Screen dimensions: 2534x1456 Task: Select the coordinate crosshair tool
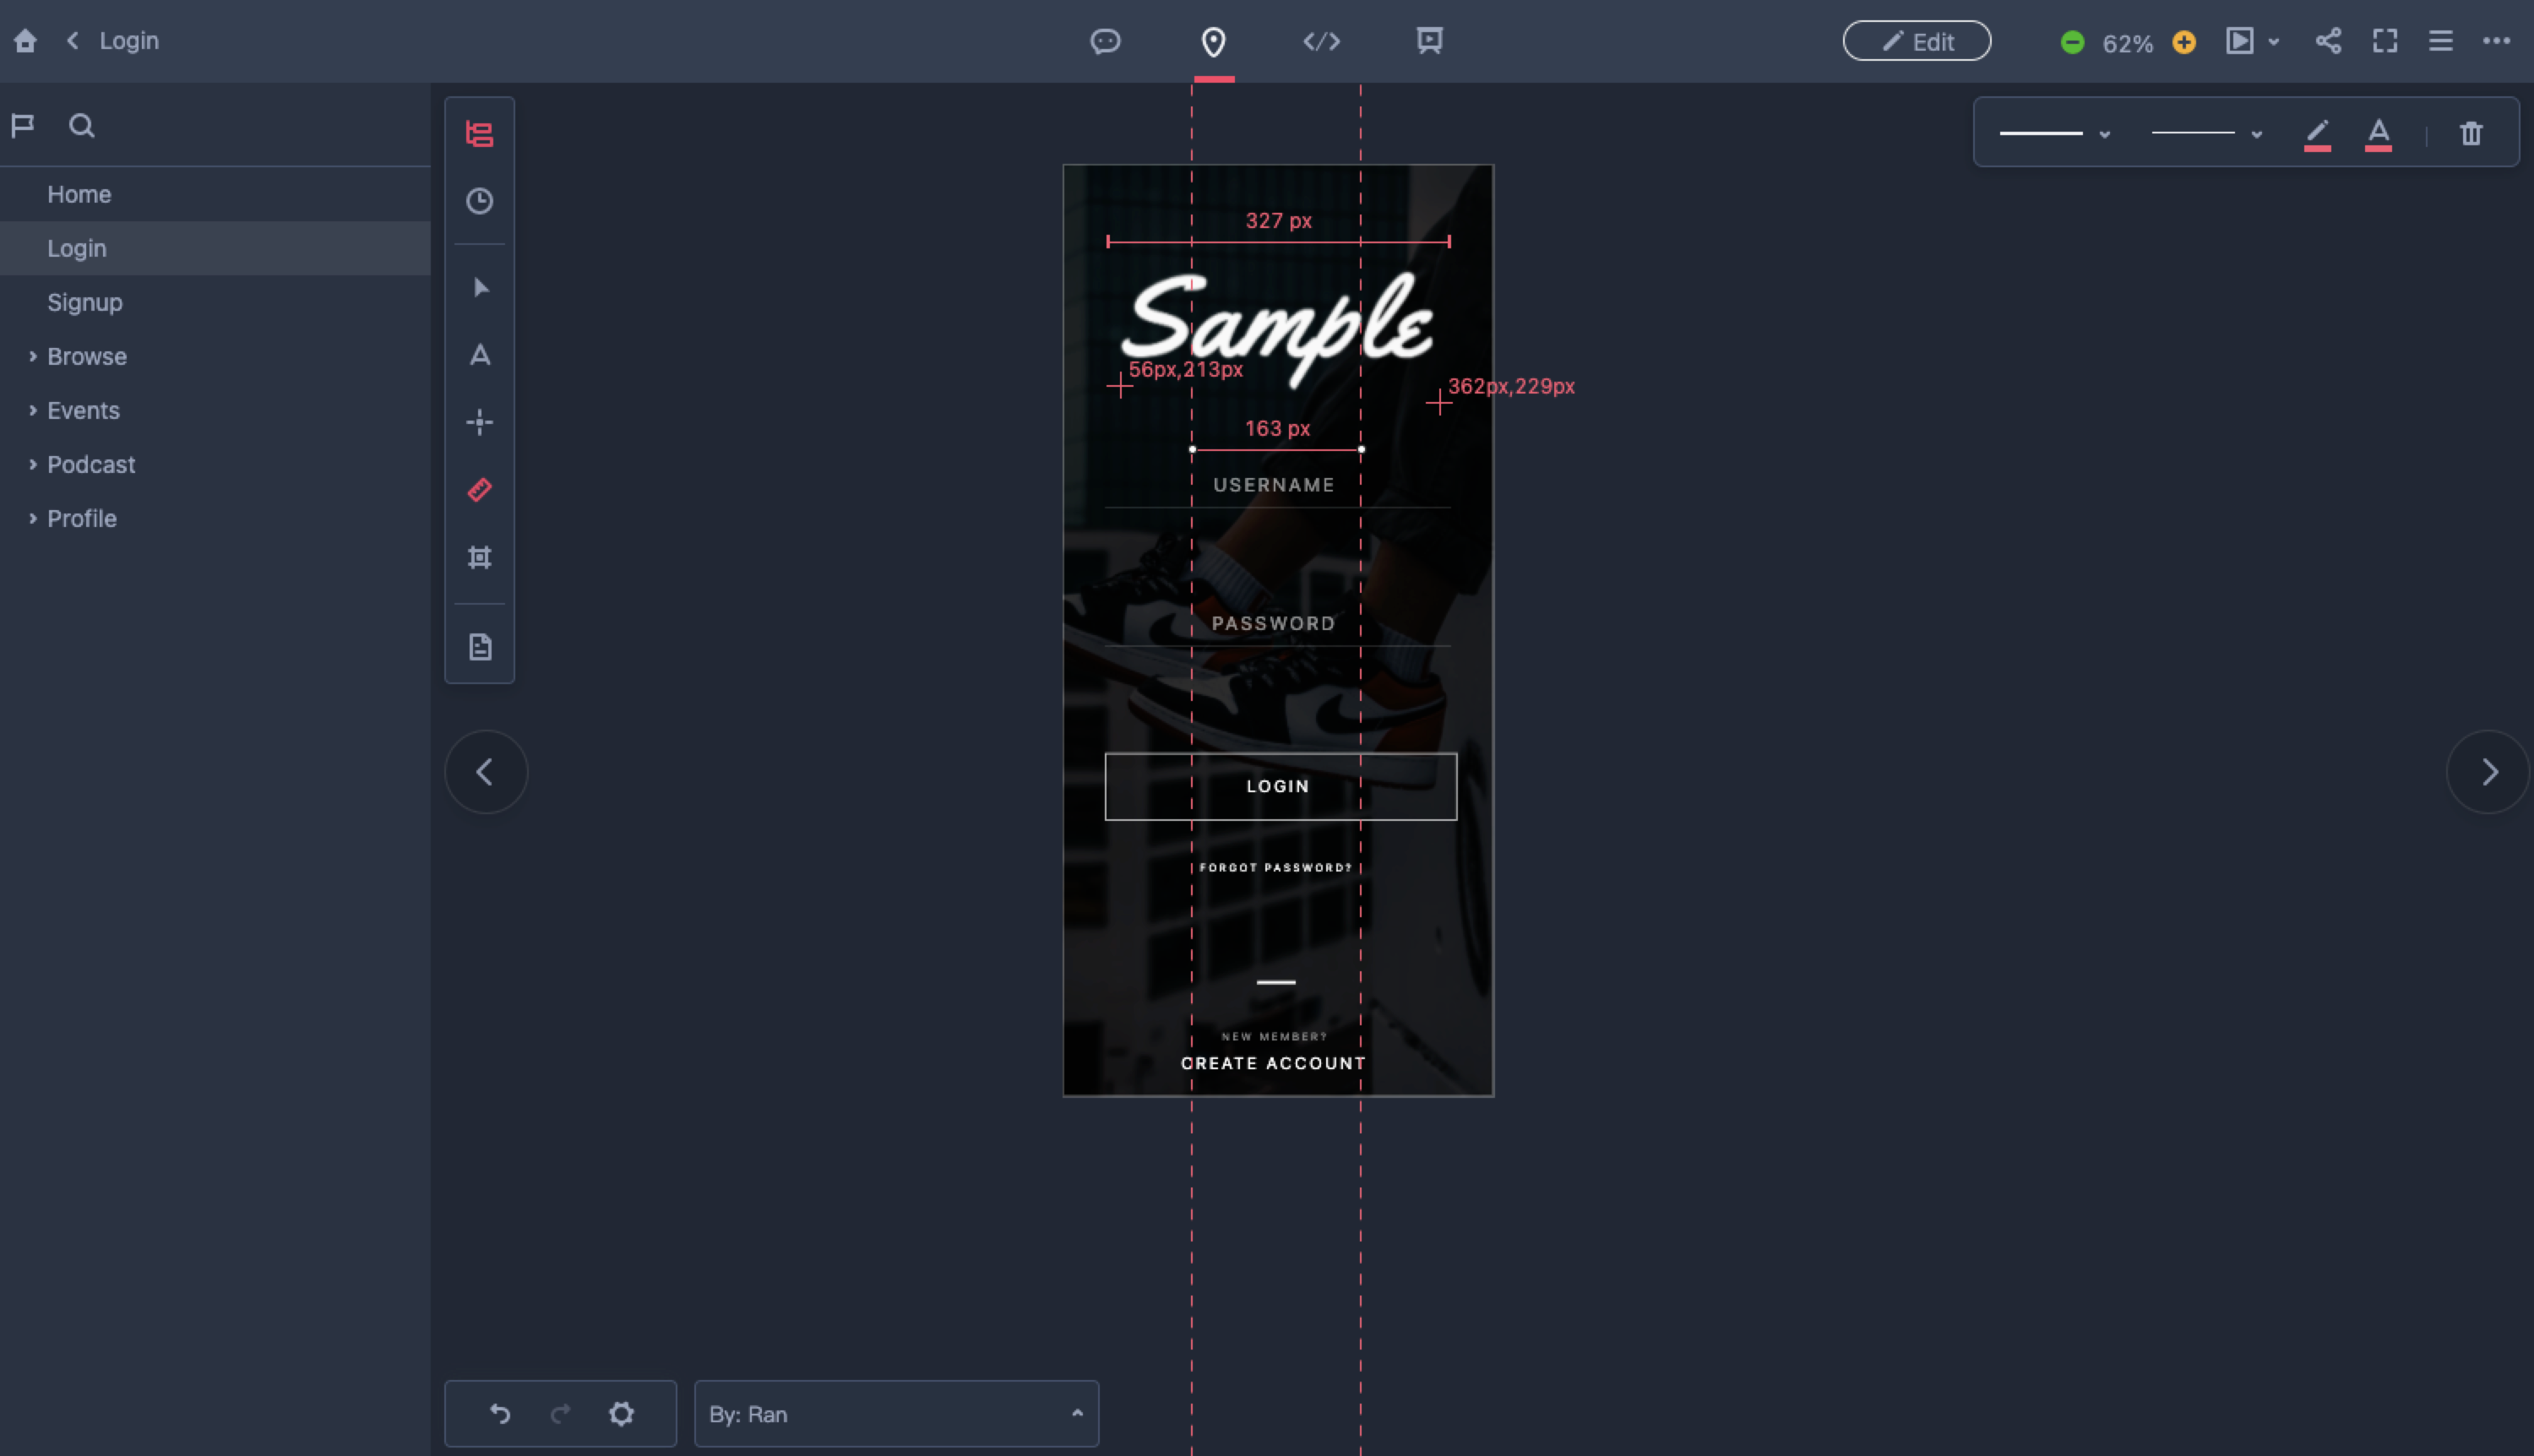click(480, 422)
